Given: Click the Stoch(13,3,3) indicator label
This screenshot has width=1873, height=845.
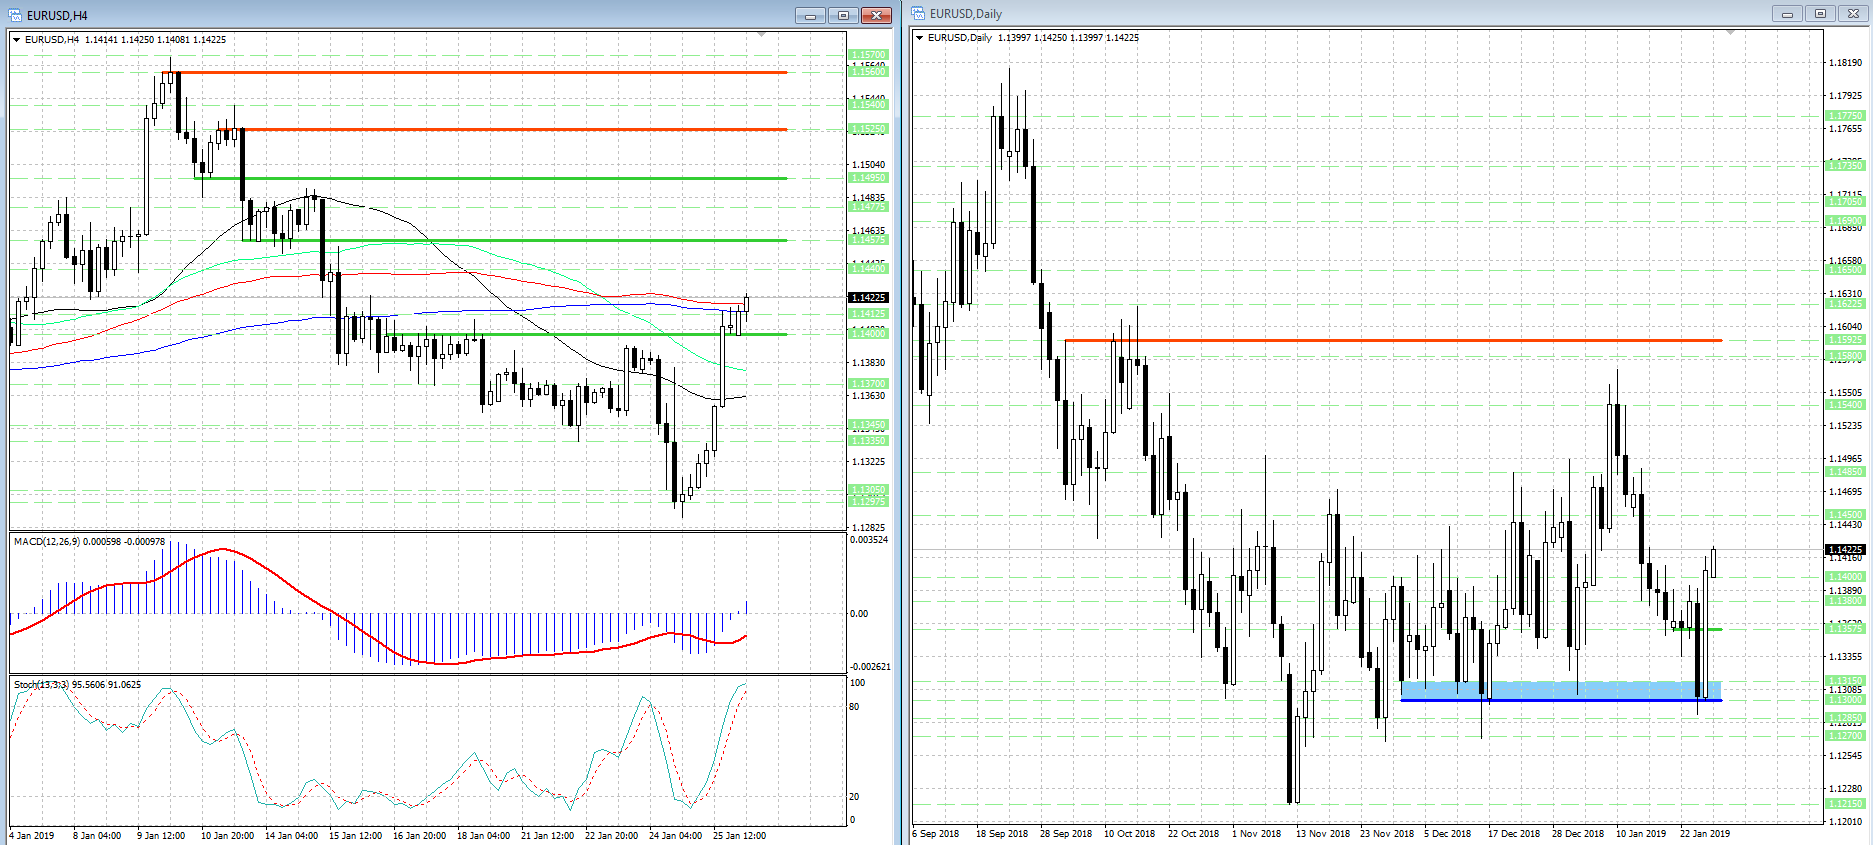Looking at the screenshot, I should point(77,685).
